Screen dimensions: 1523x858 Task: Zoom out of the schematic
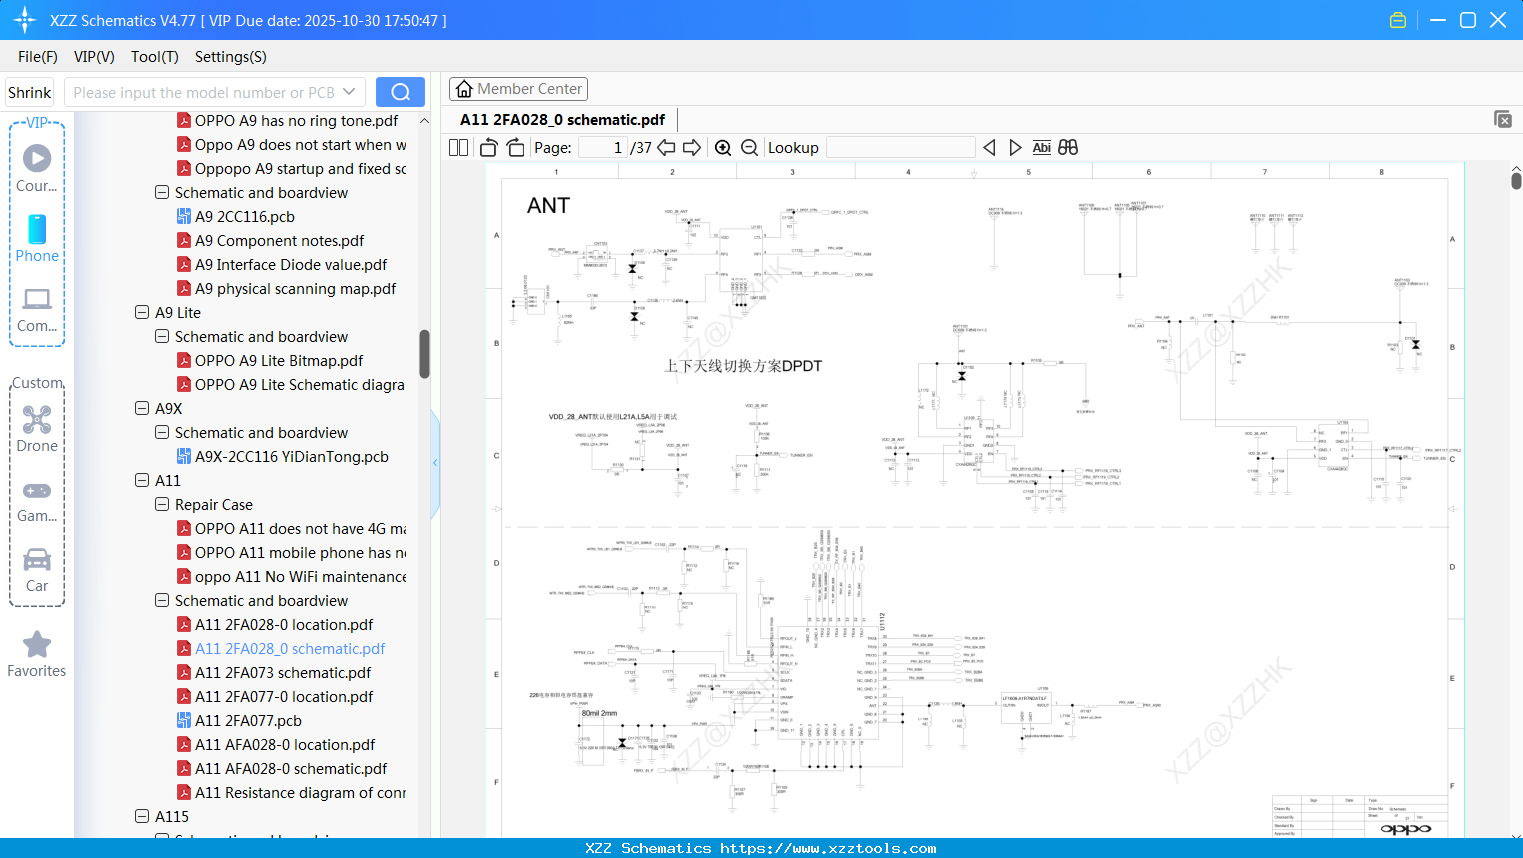coord(749,148)
